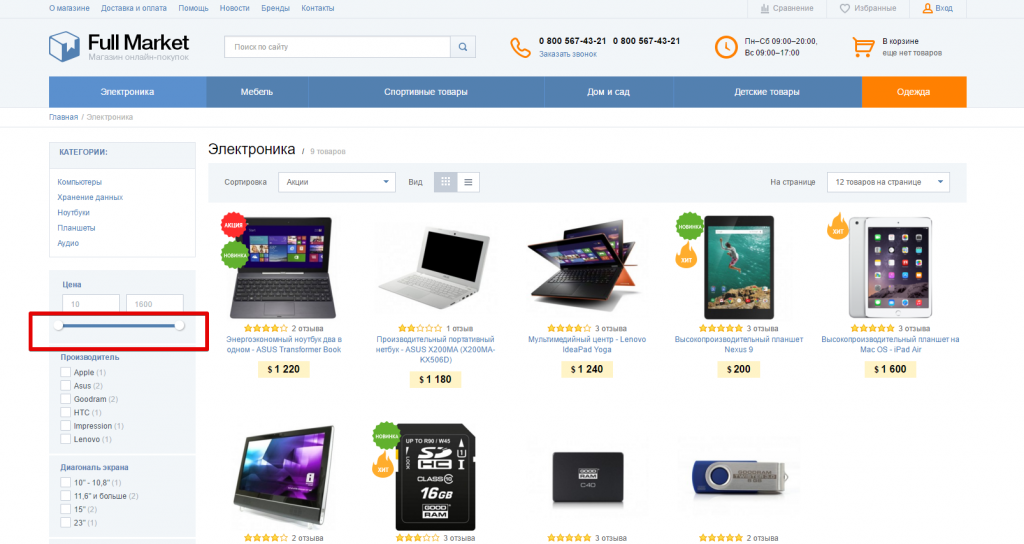Click the Сравнение comparison chart icon
This screenshot has width=1024, height=544.
pos(765,8)
